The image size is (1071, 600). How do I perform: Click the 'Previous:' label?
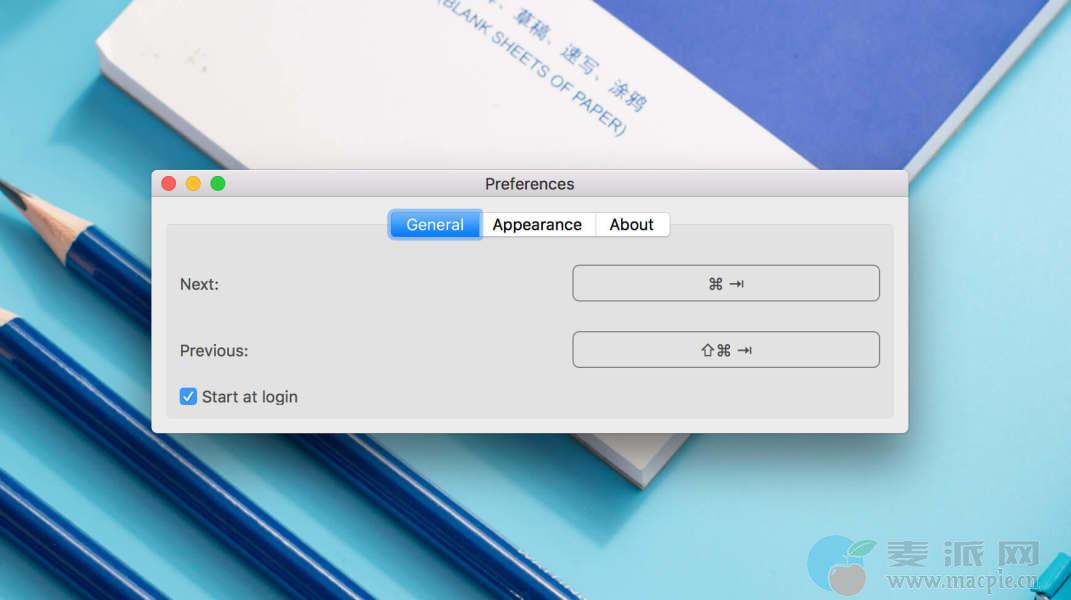(214, 351)
